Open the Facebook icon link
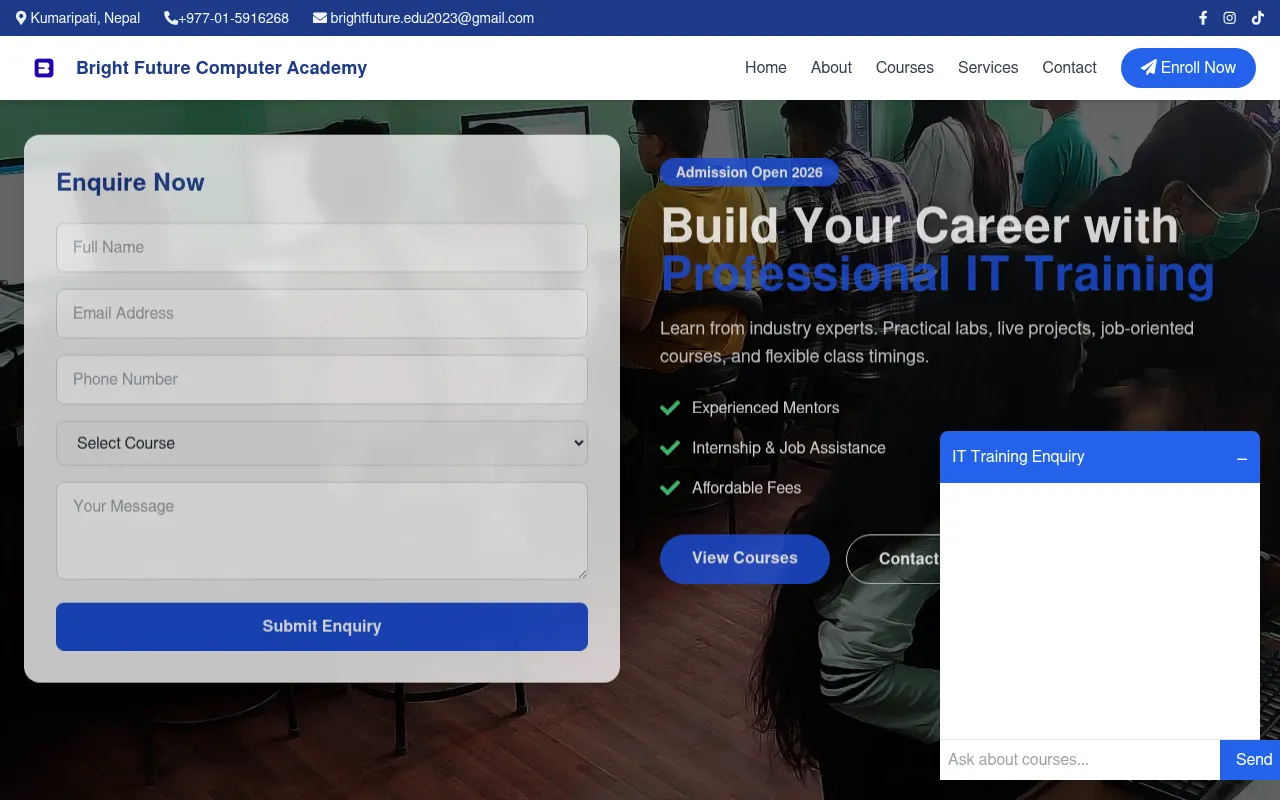The height and width of the screenshot is (800, 1280). [1203, 18]
